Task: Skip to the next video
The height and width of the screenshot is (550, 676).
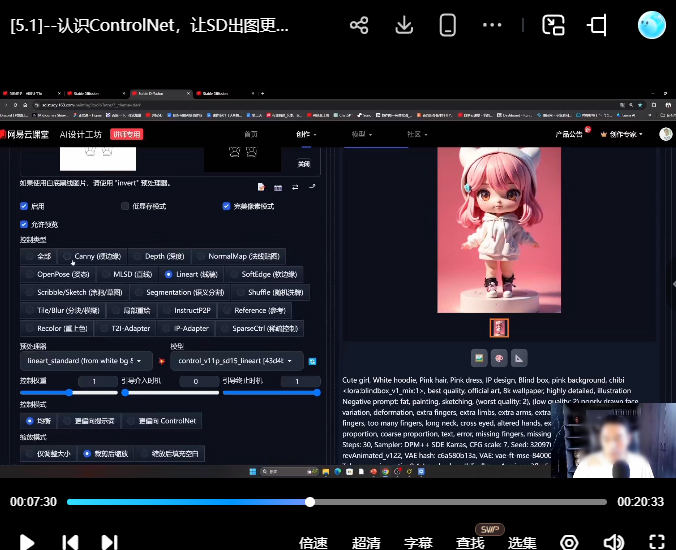Action: click(x=110, y=542)
